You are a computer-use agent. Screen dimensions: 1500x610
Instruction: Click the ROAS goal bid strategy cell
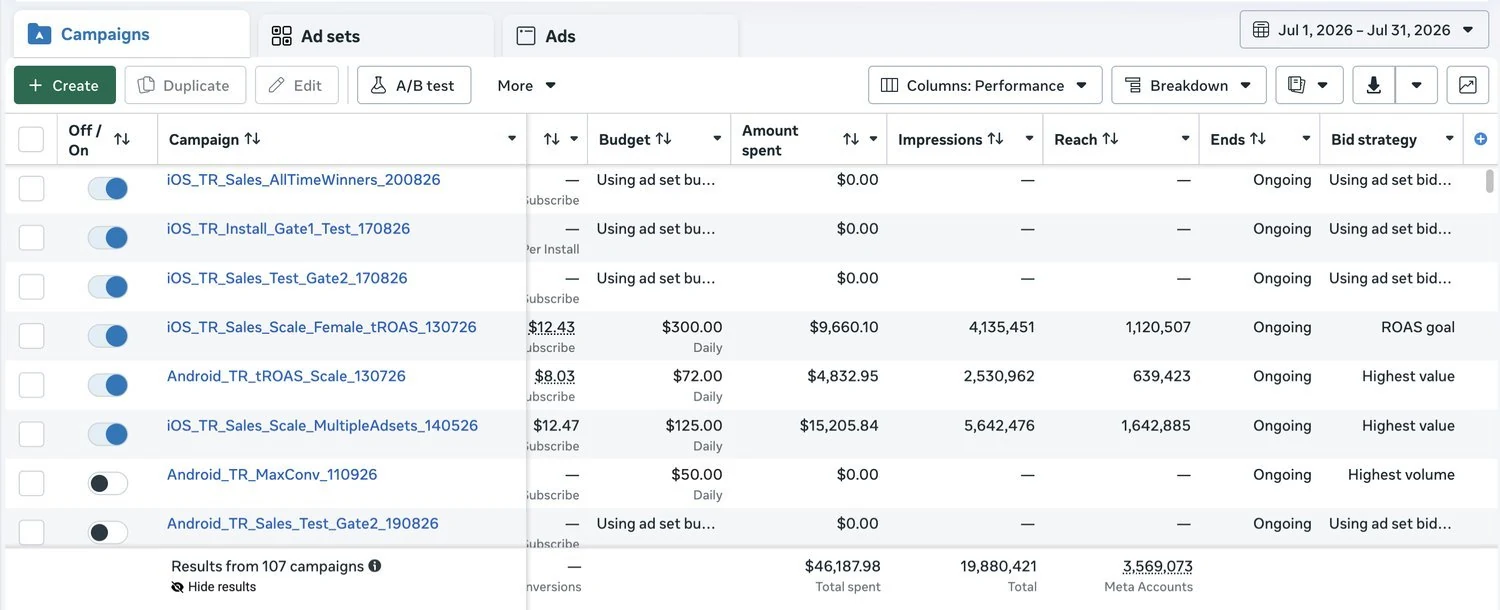click(x=1418, y=327)
